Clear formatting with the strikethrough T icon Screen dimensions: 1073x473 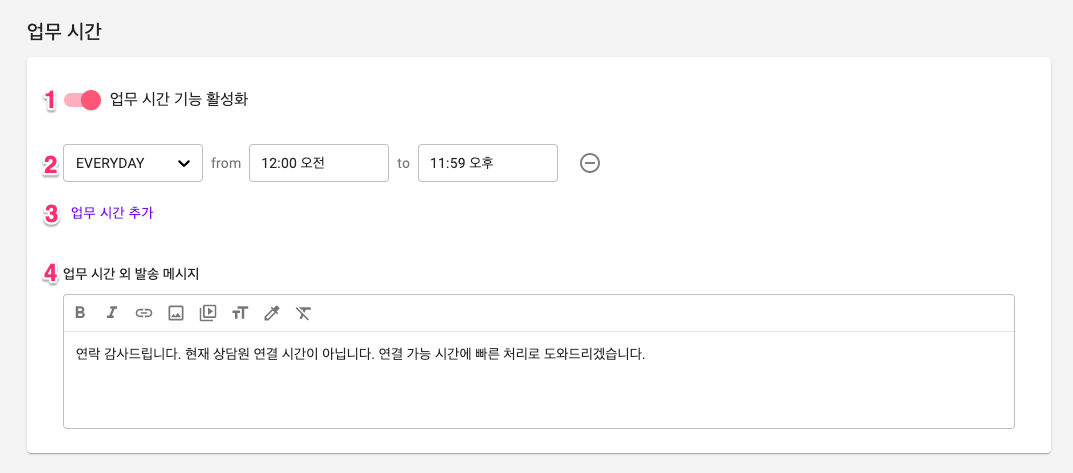click(x=303, y=313)
